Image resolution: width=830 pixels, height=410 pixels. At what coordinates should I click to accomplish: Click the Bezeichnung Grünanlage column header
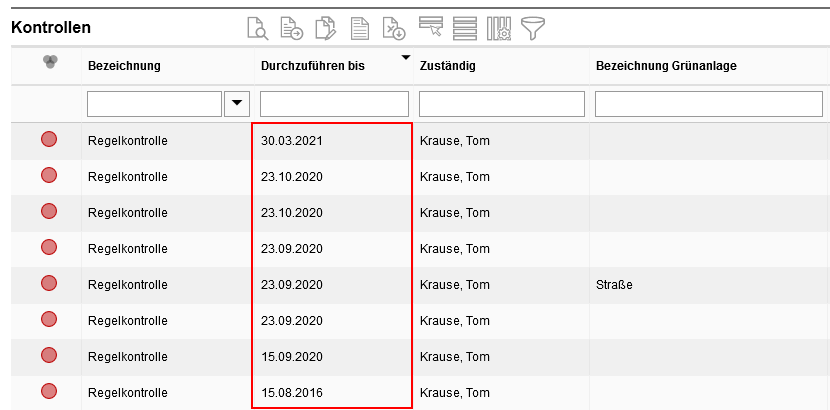pyautogui.click(x=666, y=66)
